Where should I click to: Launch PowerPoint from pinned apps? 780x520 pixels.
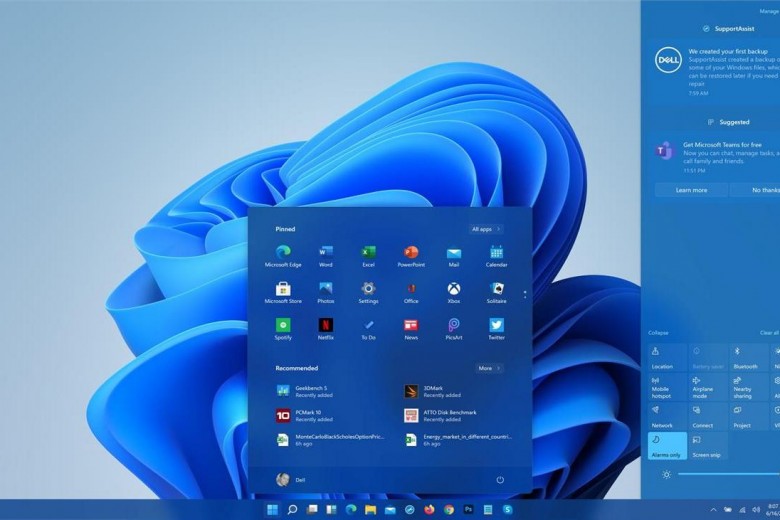[411, 256]
